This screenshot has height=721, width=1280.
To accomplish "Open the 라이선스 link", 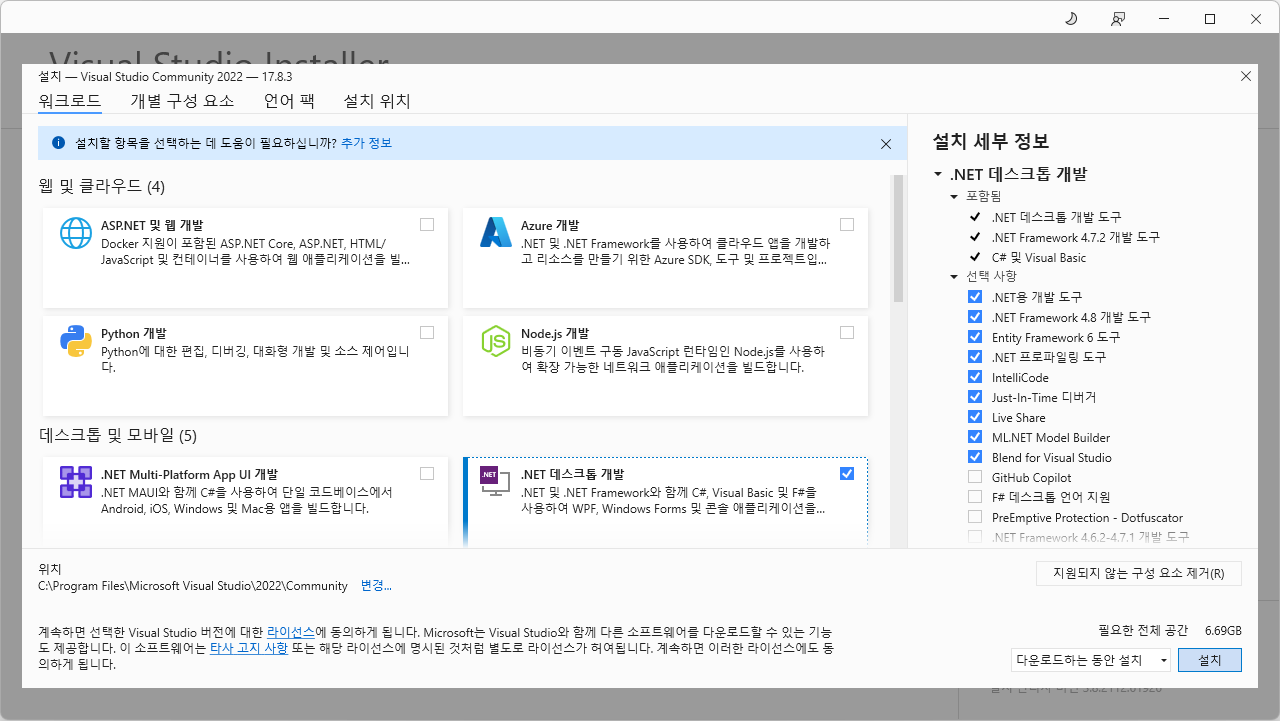I will (291, 633).
